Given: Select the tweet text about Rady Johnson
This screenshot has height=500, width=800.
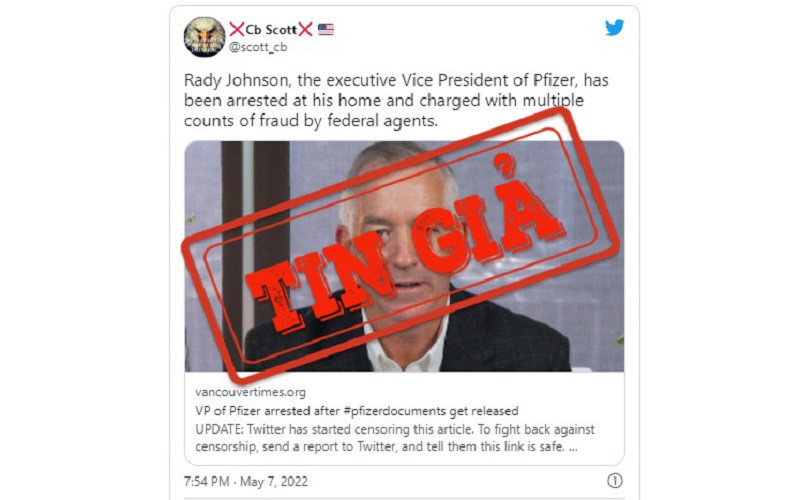Looking at the screenshot, I should 396,101.
